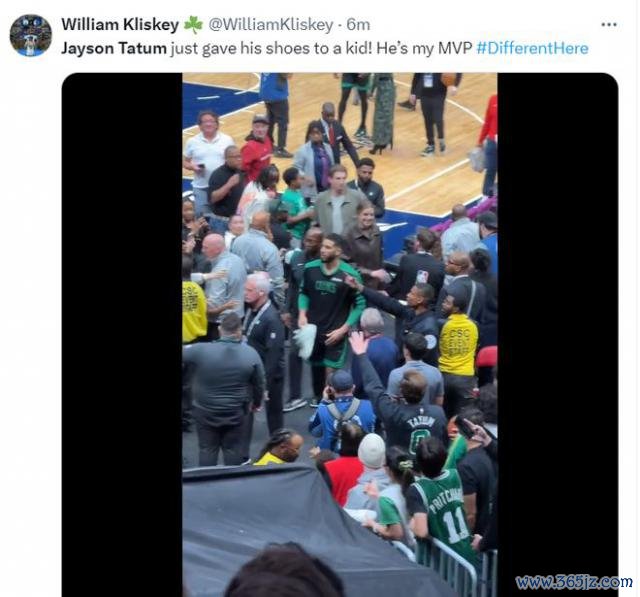The width and height of the screenshot is (640, 597).
Task: Click the fan's raised hand in video
Action: point(358,342)
